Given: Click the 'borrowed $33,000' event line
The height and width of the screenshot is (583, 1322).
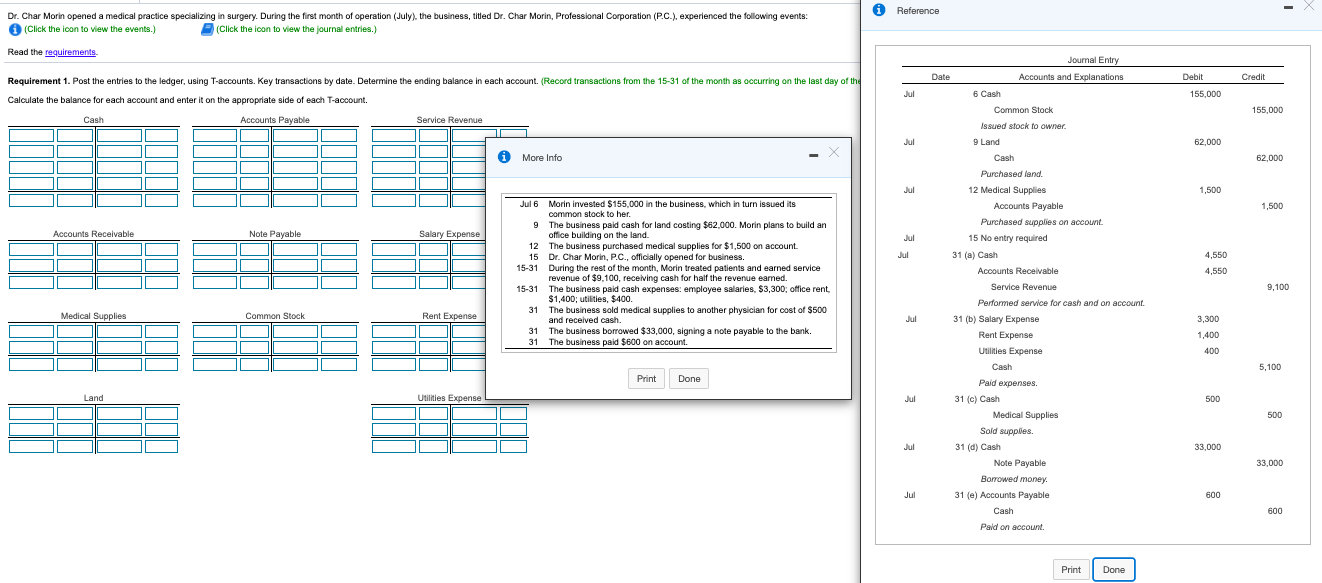Looking at the screenshot, I should click(x=680, y=331).
